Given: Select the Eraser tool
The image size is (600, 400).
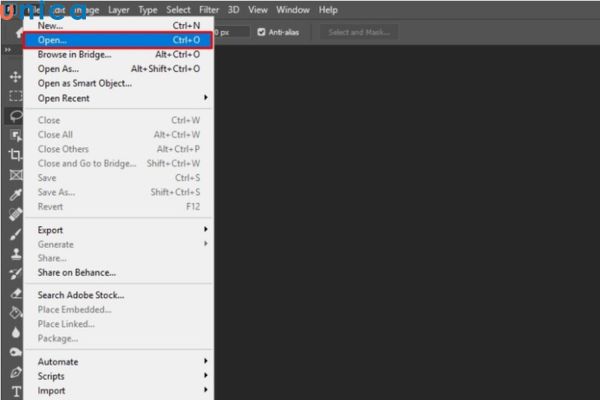Looking at the screenshot, I should pos(15,294).
